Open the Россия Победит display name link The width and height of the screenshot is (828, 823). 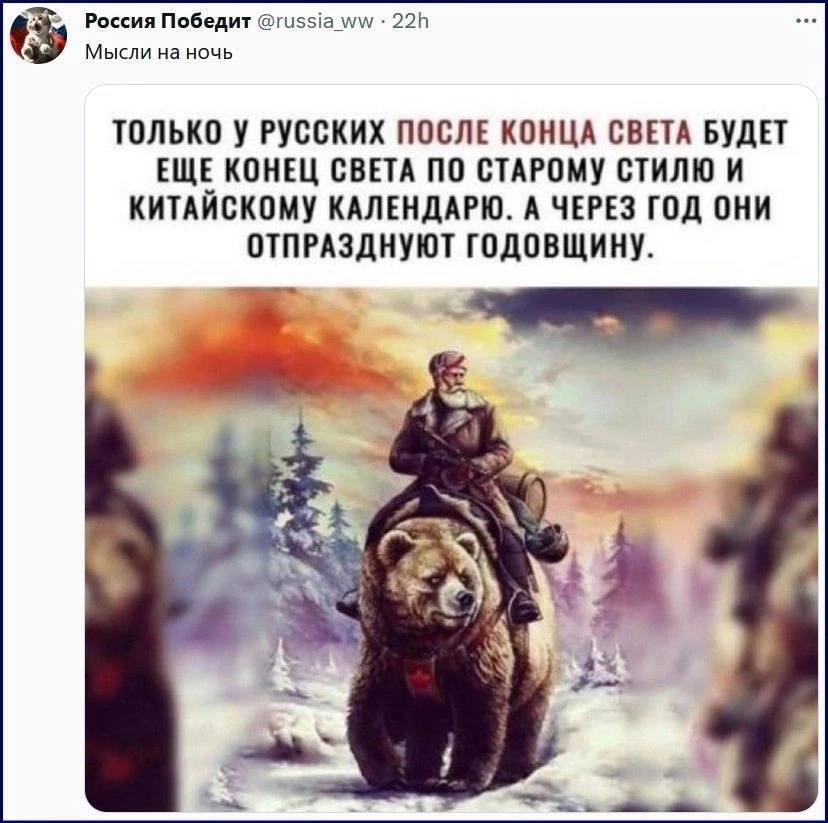(x=168, y=21)
